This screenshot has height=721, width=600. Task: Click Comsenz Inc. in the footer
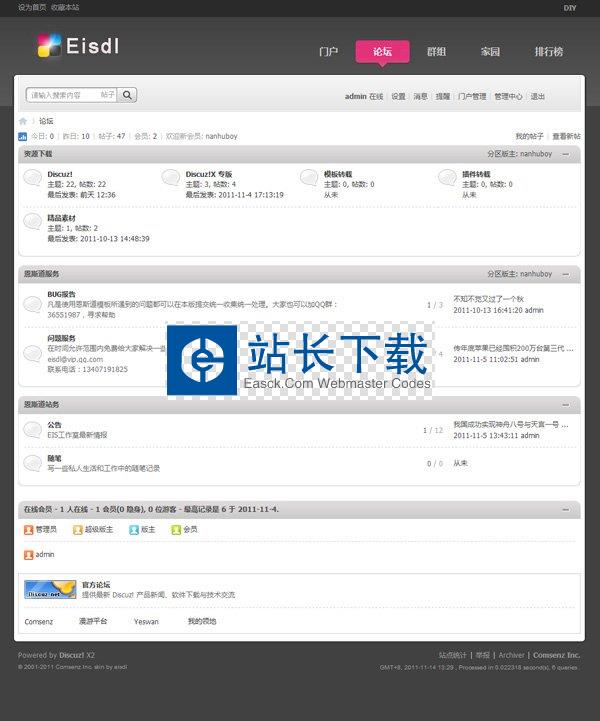click(x=556, y=655)
